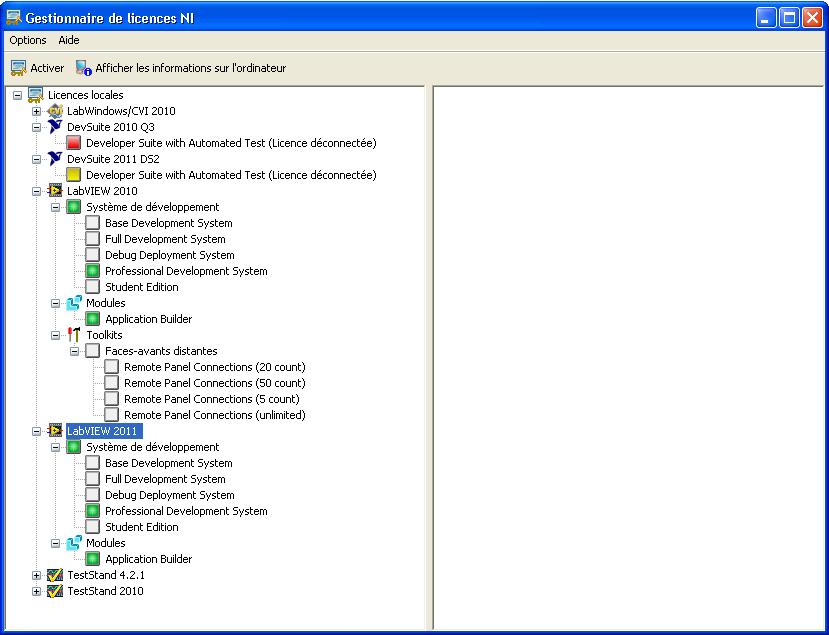Click Modules puzzle icon under LabVIEW 2010
The width and height of the screenshot is (829, 635).
pos(74,303)
